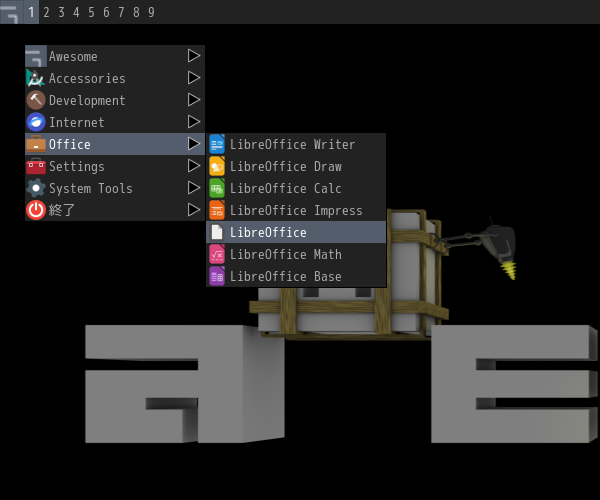Switch to workspace tag 6
600x500 pixels.
106,12
